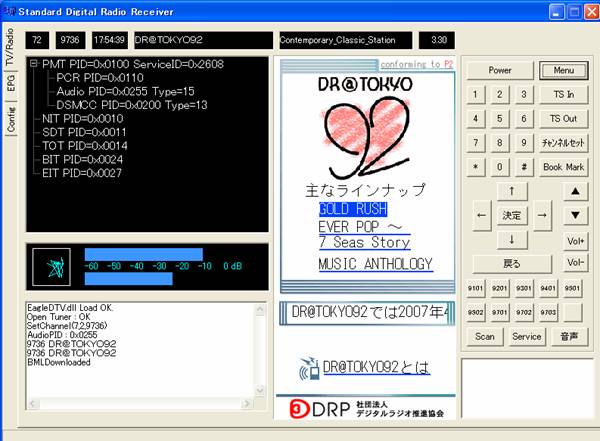
Task: Click the filled up-triangle channel button
Action: coord(575,191)
